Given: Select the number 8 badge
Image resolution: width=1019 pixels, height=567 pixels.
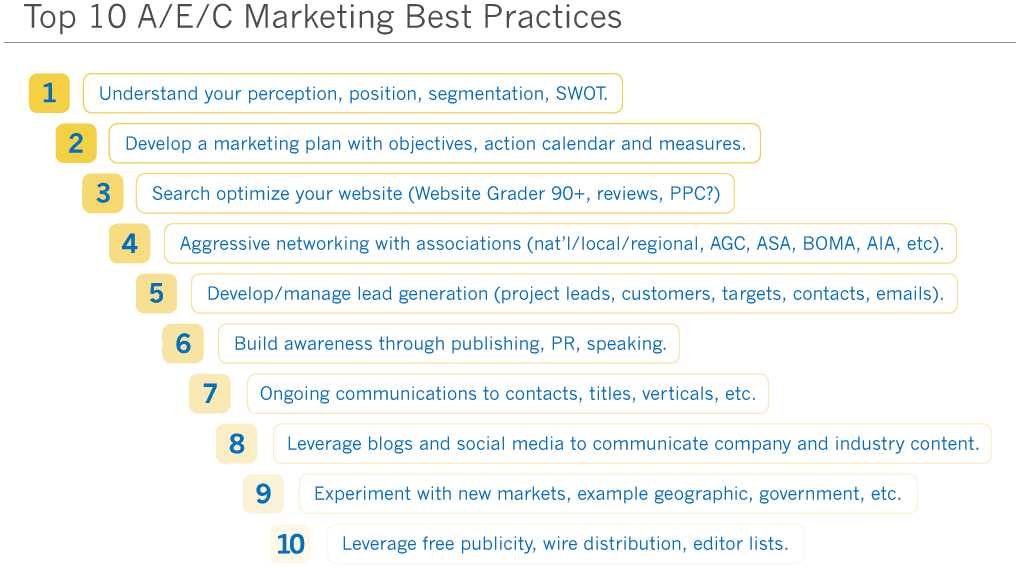Looking at the screenshot, I should pyautogui.click(x=237, y=443).
